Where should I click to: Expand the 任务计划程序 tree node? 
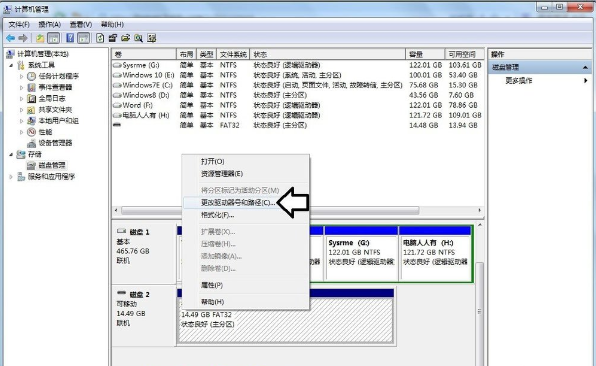coord(21,76)
